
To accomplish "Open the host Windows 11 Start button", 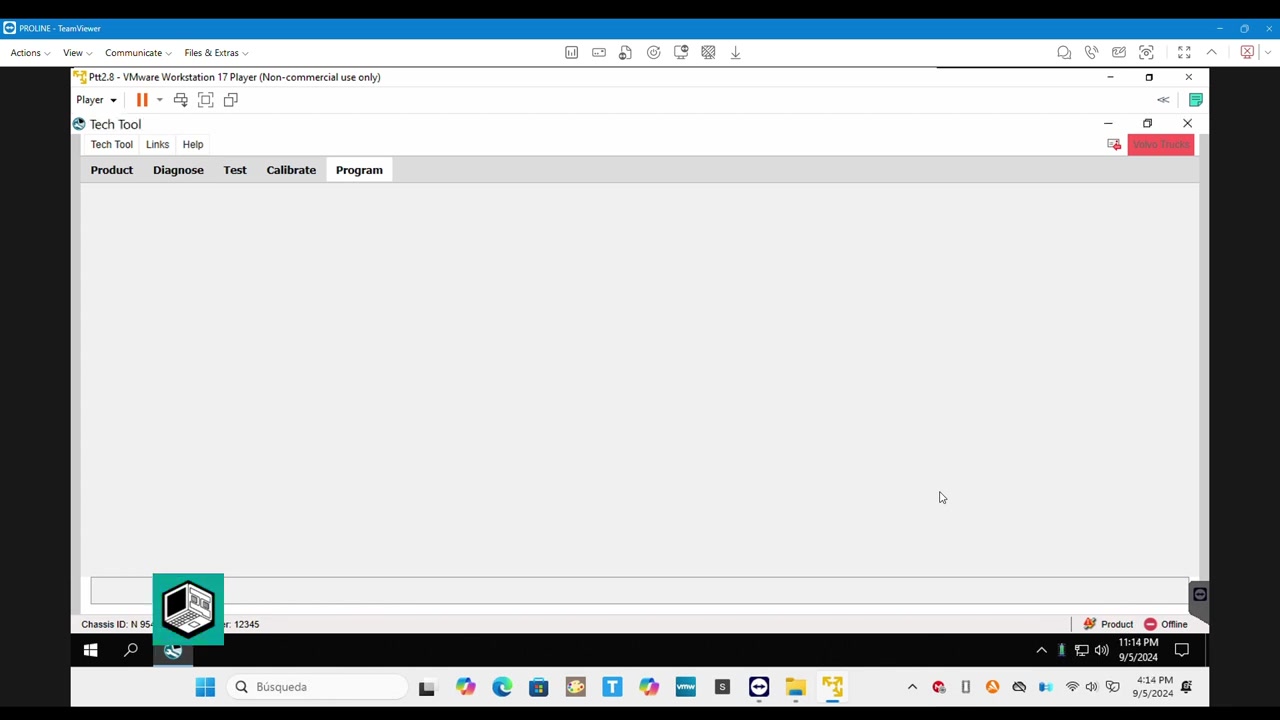I will point(205,687).
